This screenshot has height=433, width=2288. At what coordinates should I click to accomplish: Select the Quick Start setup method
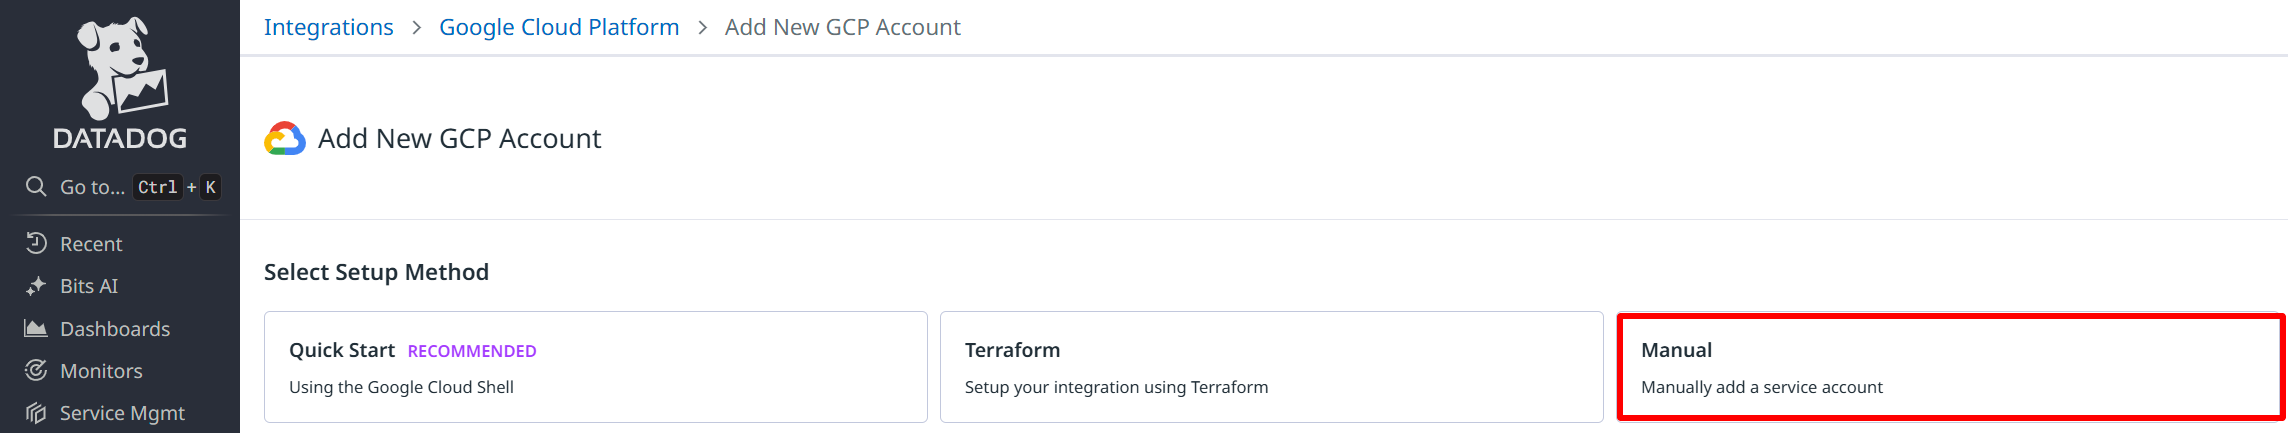coord(595,367)
